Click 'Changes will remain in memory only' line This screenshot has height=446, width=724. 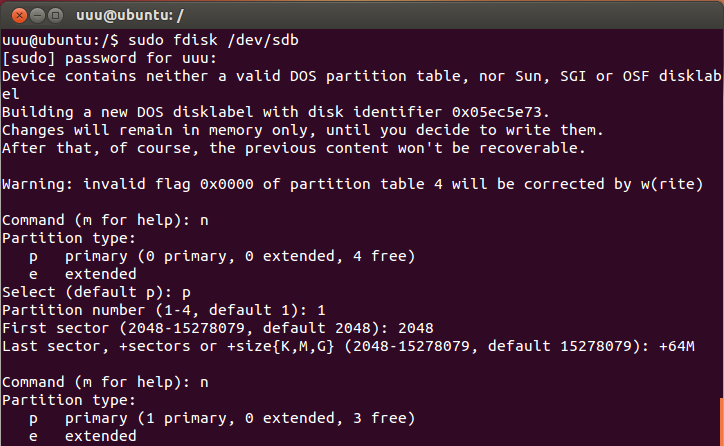pos(302,130)
